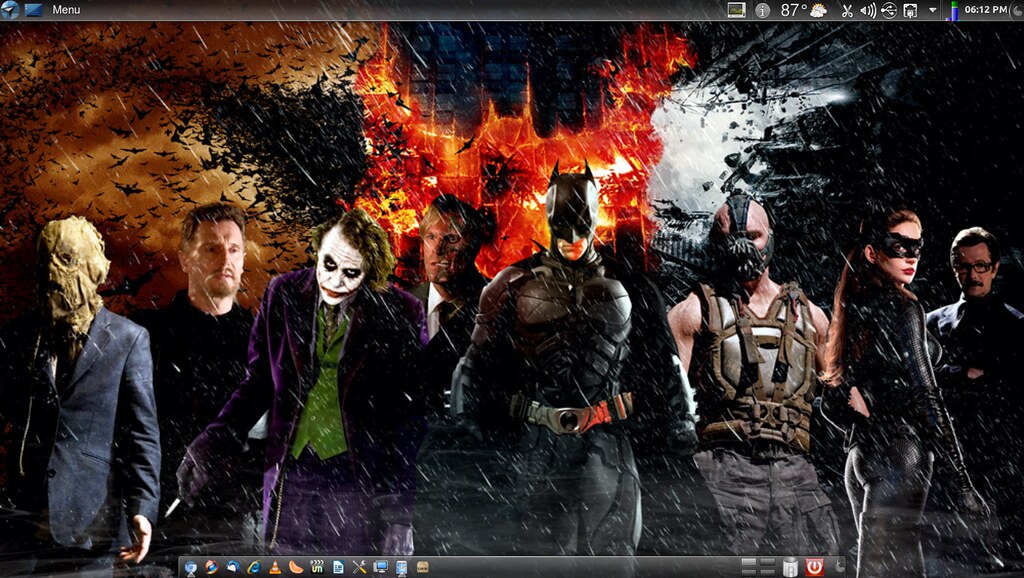The height and width of the screenshot is (578, 1024).
Task: Click the wired network connection icon
Action: [910, 11]
